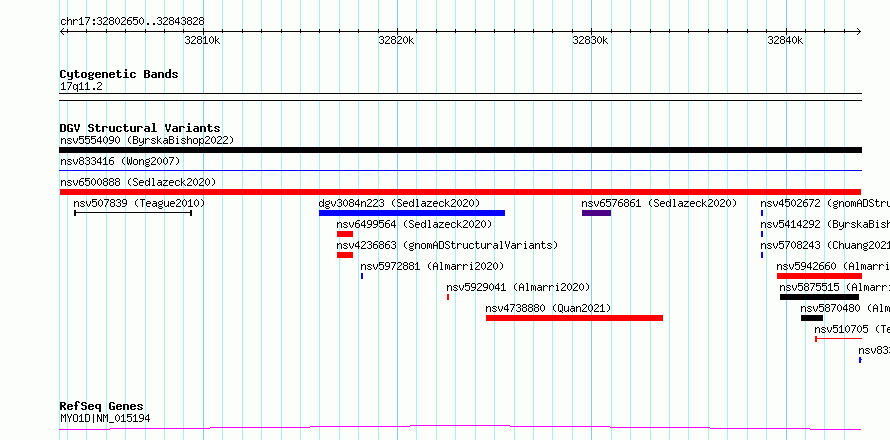Click the DGV Structural Variants track title
The width and height of the screenshot is (890, 440).
pyautogui.click(x=140, y=128)
